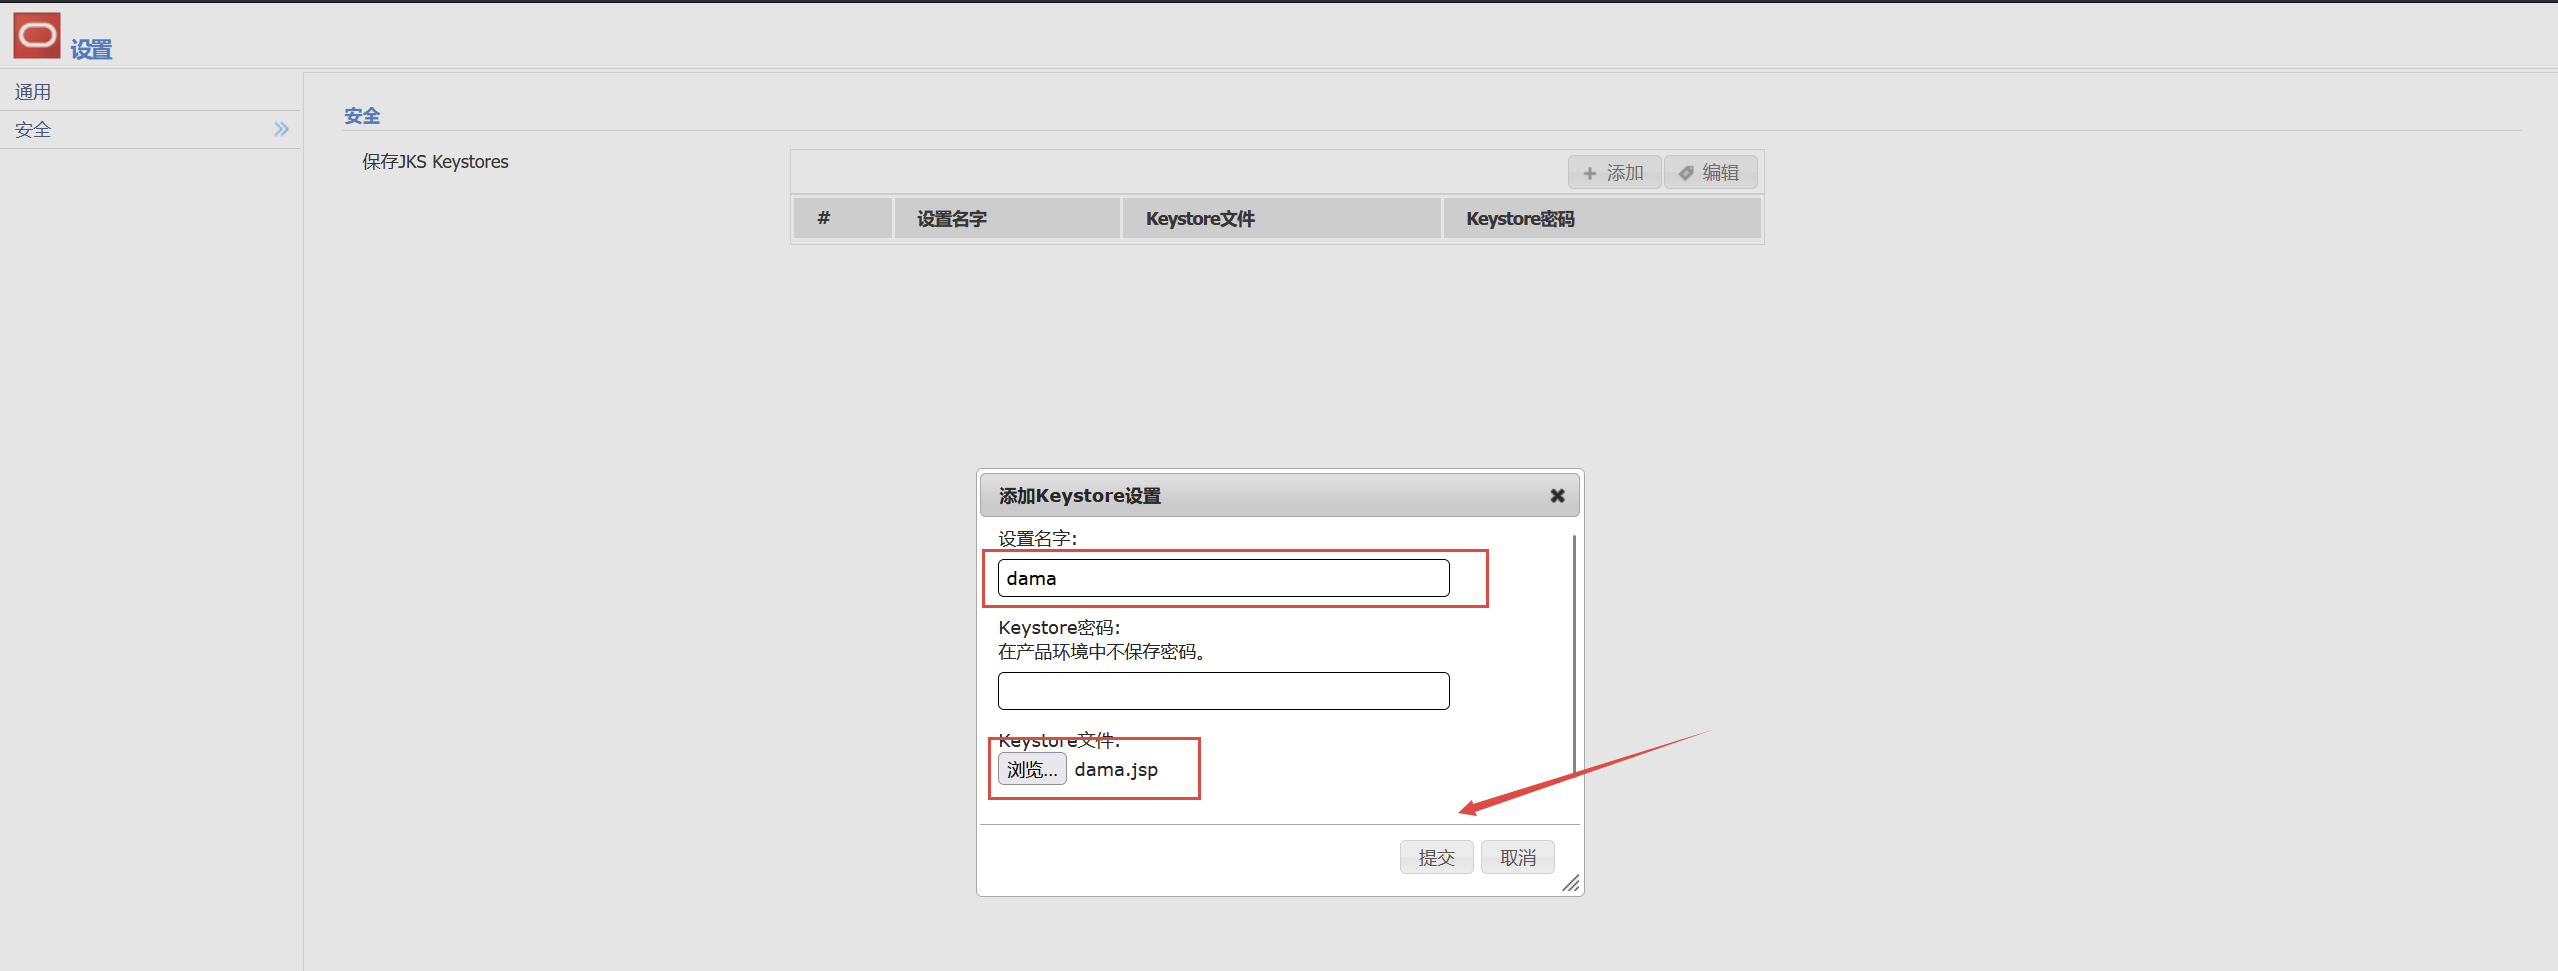Image resolution: width=2558 pixels, height=971 pixels.
Task: Click the selected file name dama.jsp
Action: pos(1116,770)
